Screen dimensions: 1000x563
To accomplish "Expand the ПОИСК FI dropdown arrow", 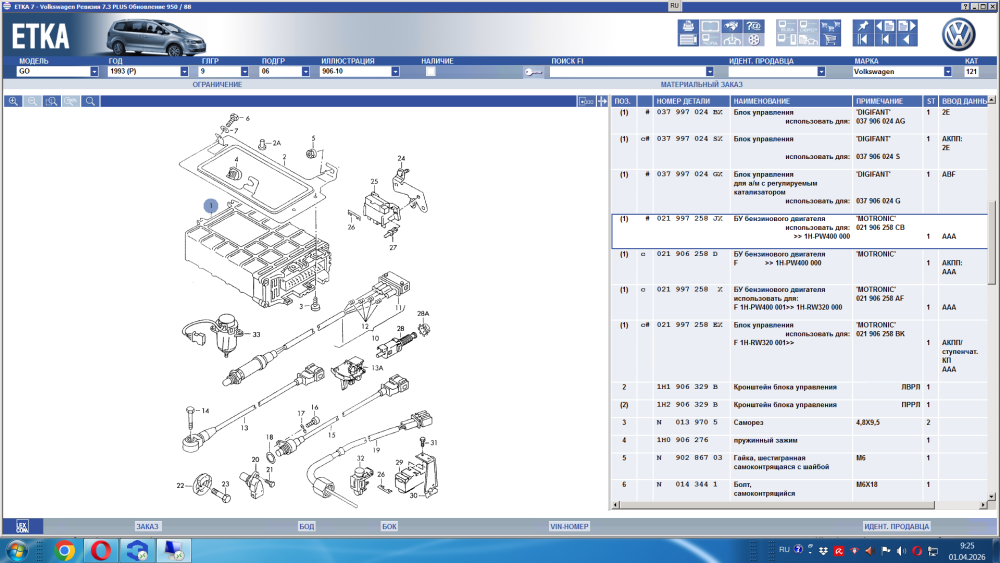I will pos(710,71).
